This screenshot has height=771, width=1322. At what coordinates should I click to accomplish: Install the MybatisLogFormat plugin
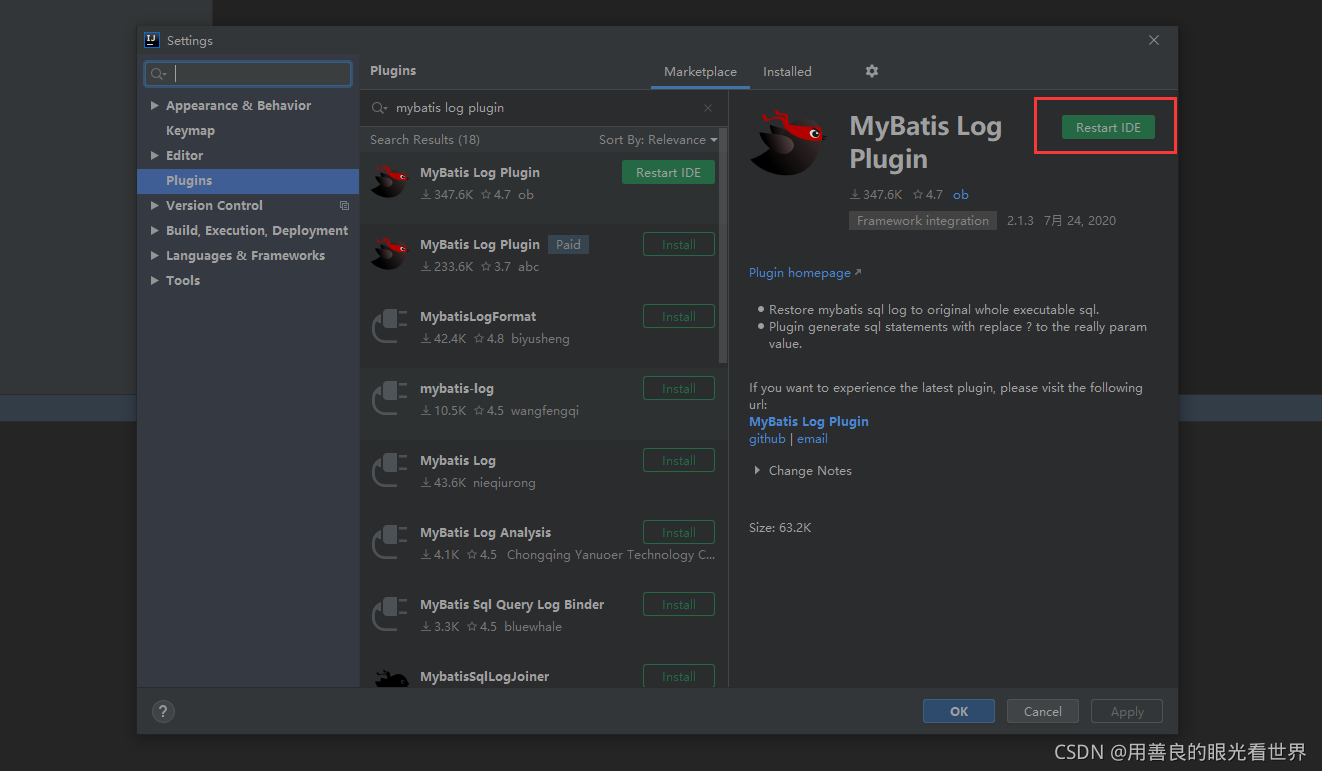point(678,316)
